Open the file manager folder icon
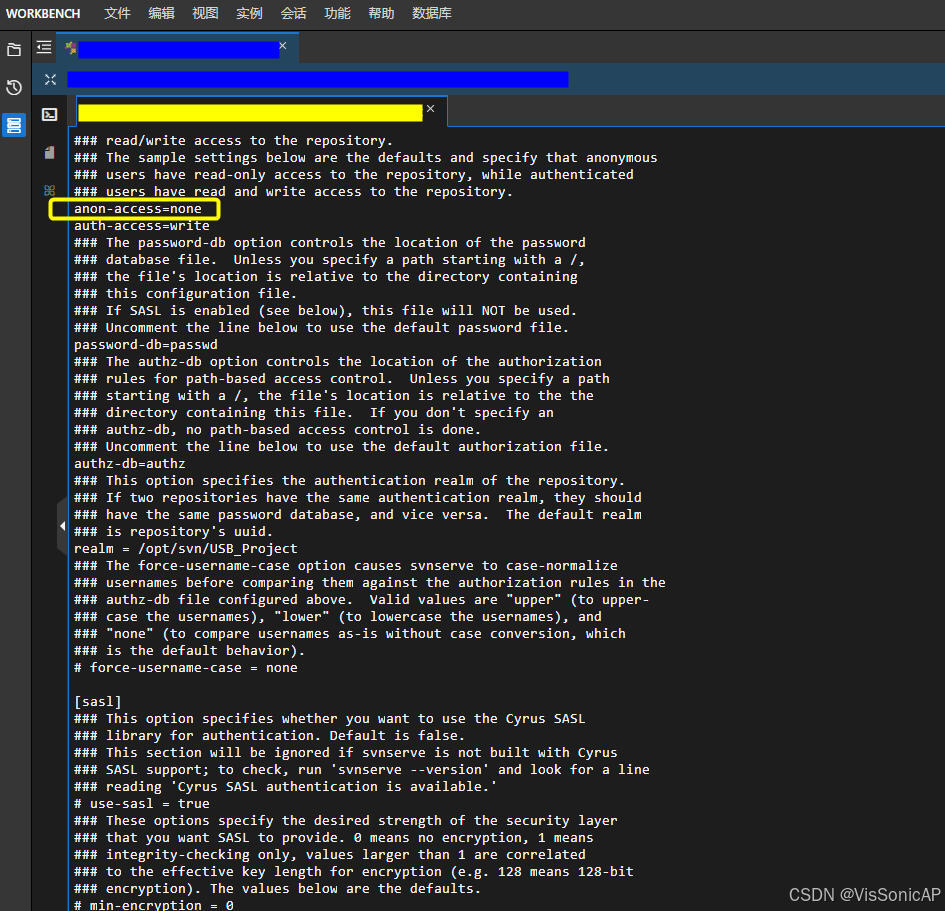Screen dimensions: 945x911 click(x=14, y=50)
